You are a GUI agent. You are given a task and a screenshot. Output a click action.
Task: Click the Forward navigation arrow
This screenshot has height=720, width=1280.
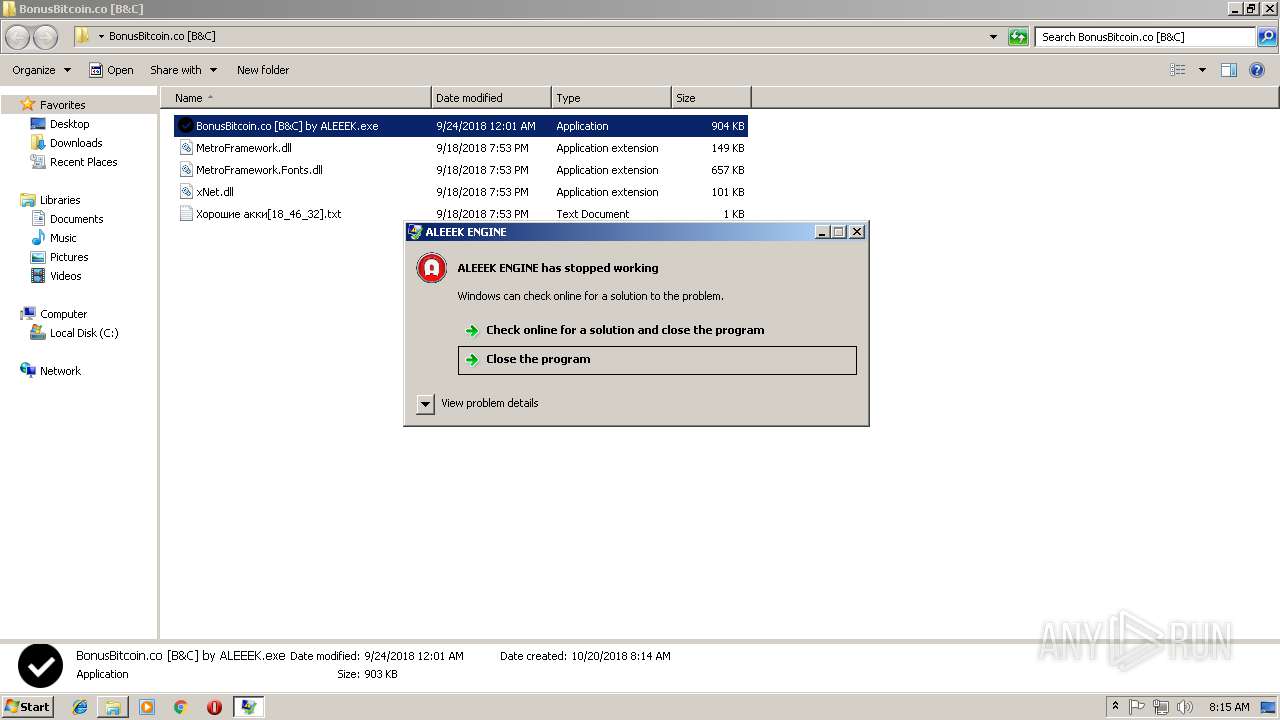45,37
